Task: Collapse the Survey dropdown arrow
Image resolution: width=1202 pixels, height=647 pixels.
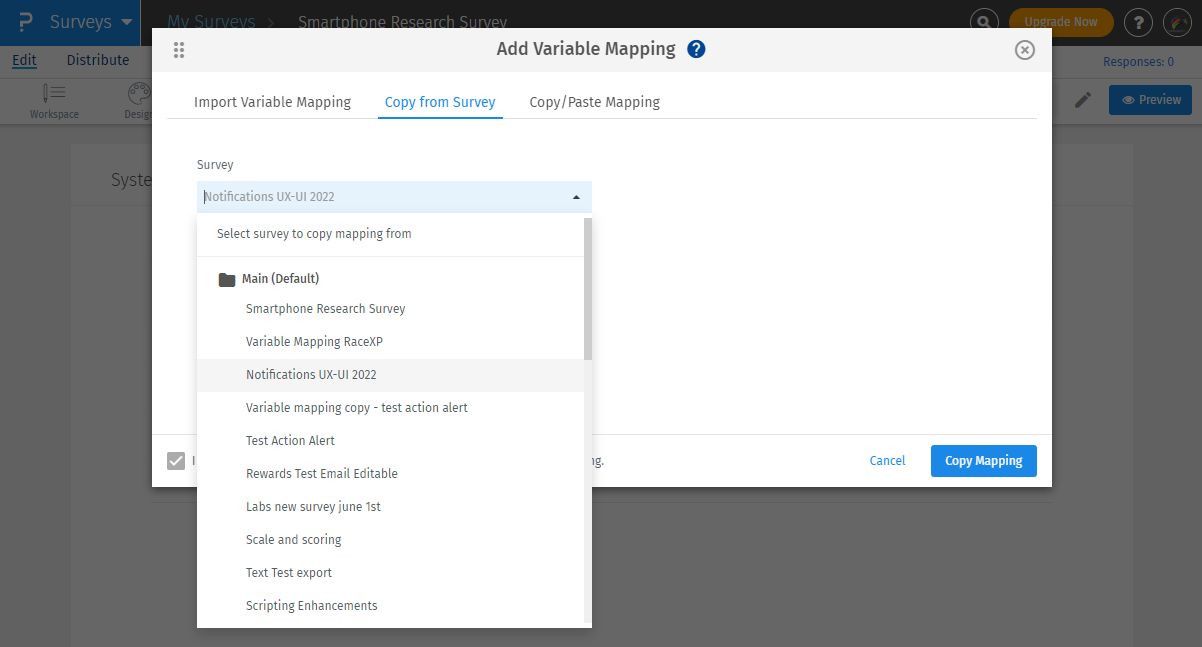Action: [576, 197]
